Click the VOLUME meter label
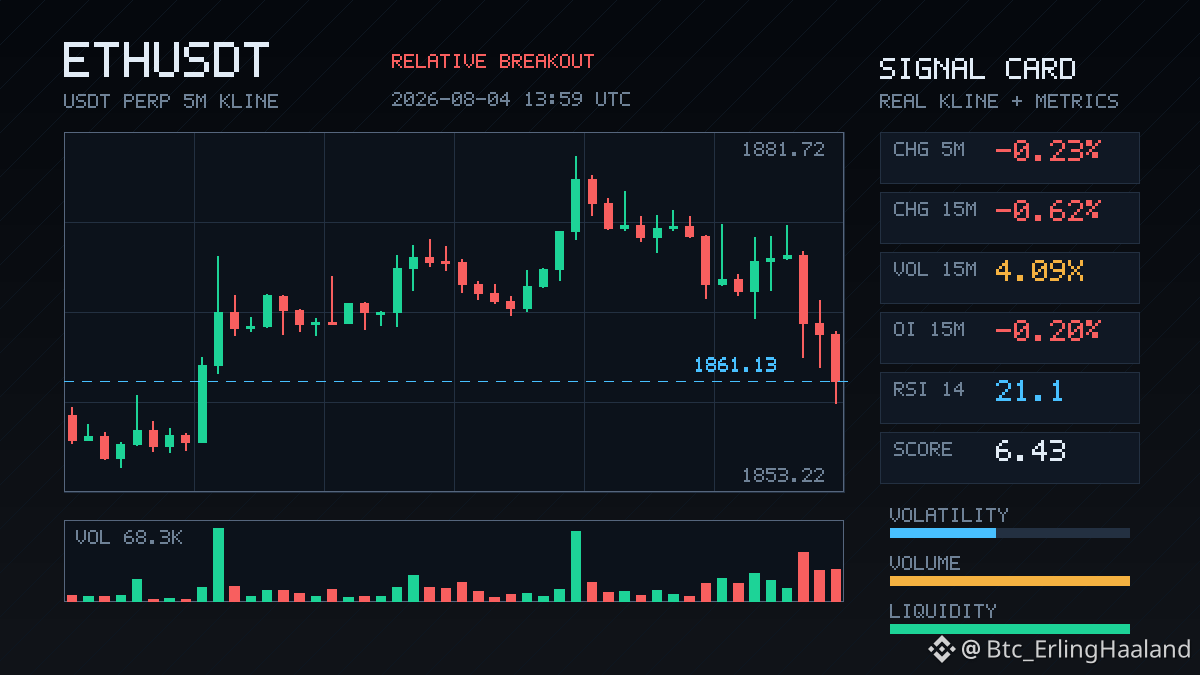The image size is (1200, 675). pyautogui.click(x=925, y=563)
